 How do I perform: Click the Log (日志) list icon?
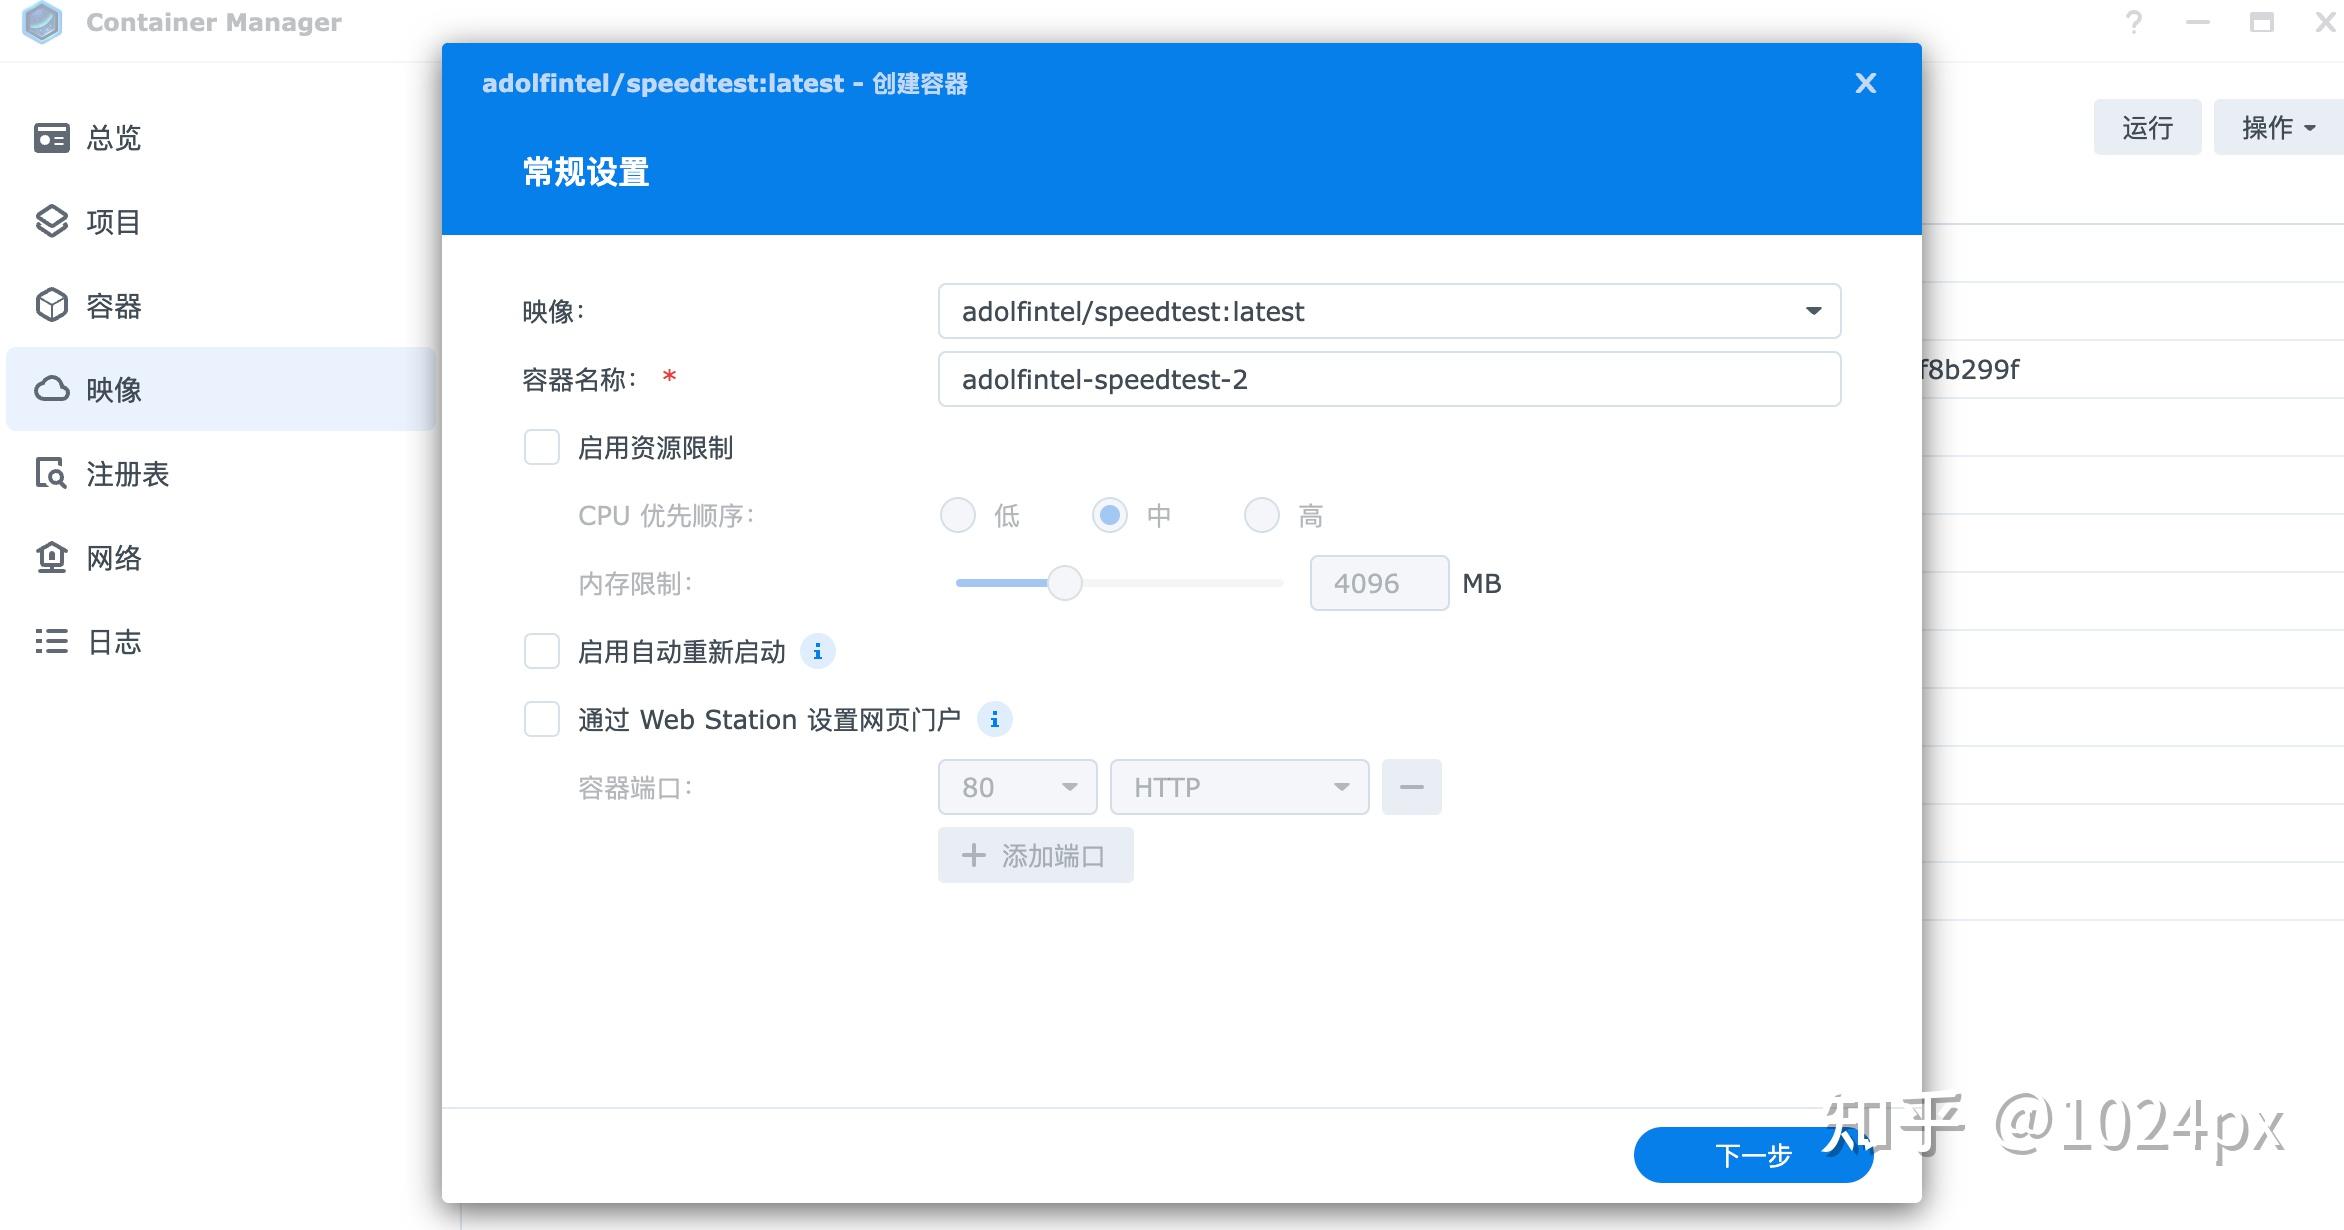coord(52,642)
